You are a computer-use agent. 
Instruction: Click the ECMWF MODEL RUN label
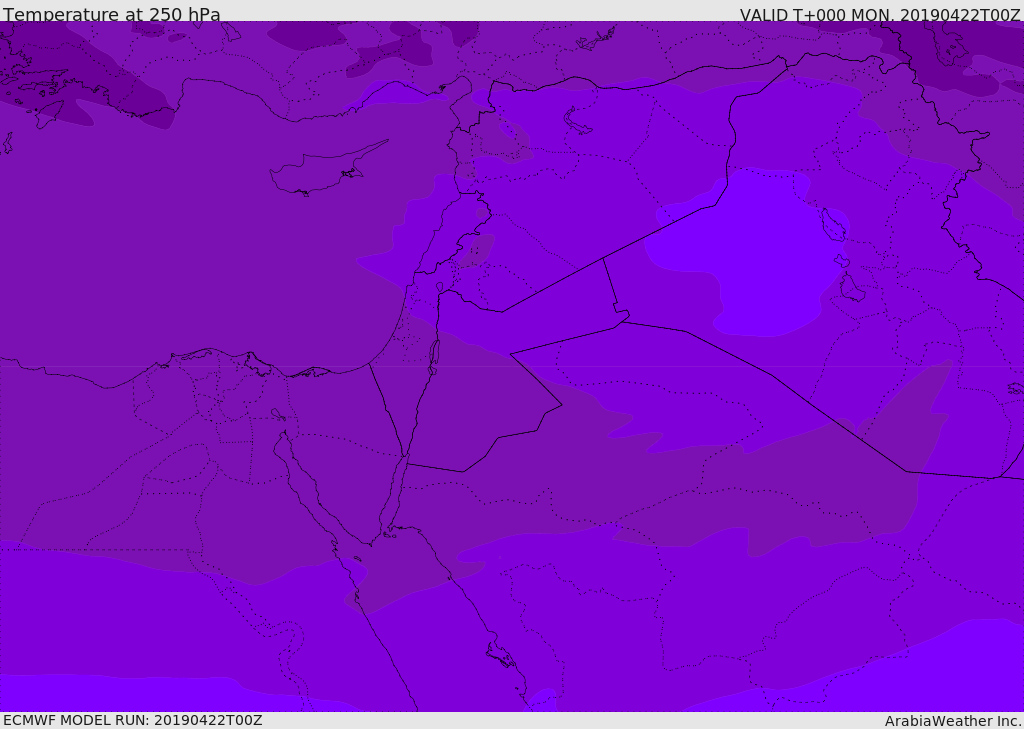[132, 720]
